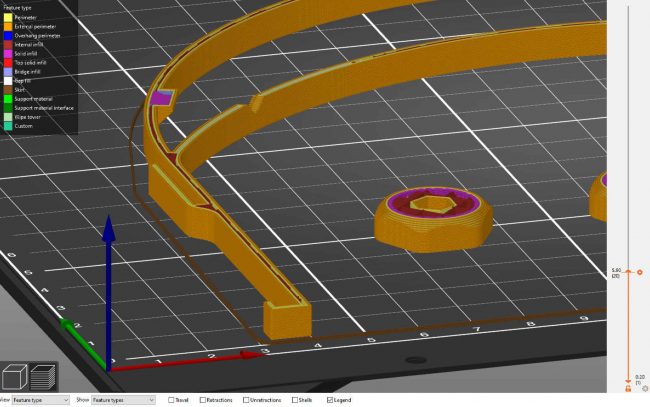Click the hex nut model on the bed
Screen dimensions: 650x407
(x=435, y=211)
